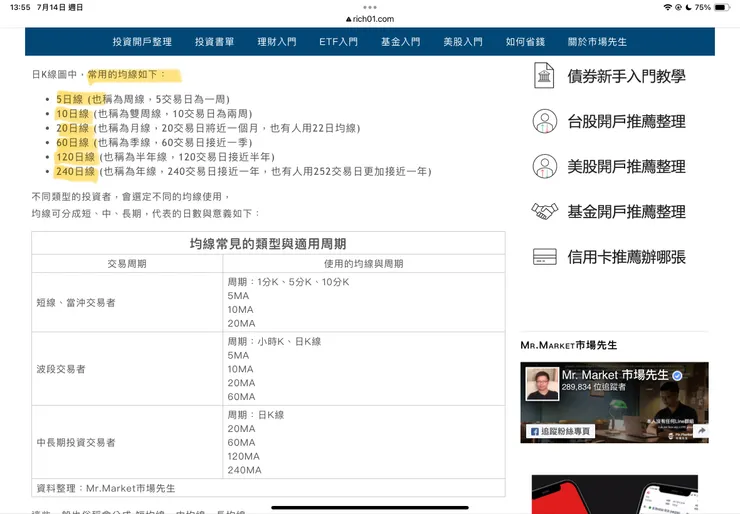Image resolution: width=740 pixels, height=514 pixels.
Task: Click 周期：1分K、5分K、10分K text
Action: pyautogui.click(x=288, y=282)
